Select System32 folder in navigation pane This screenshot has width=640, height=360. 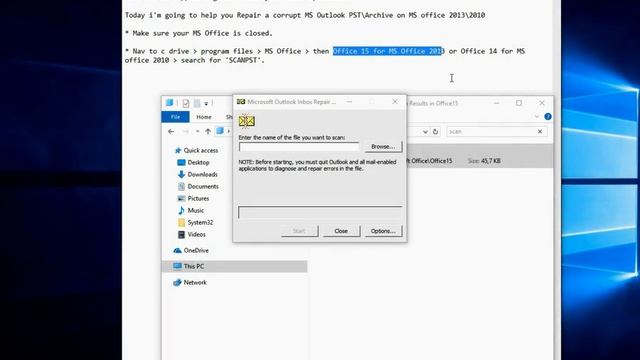coord(200,222)
